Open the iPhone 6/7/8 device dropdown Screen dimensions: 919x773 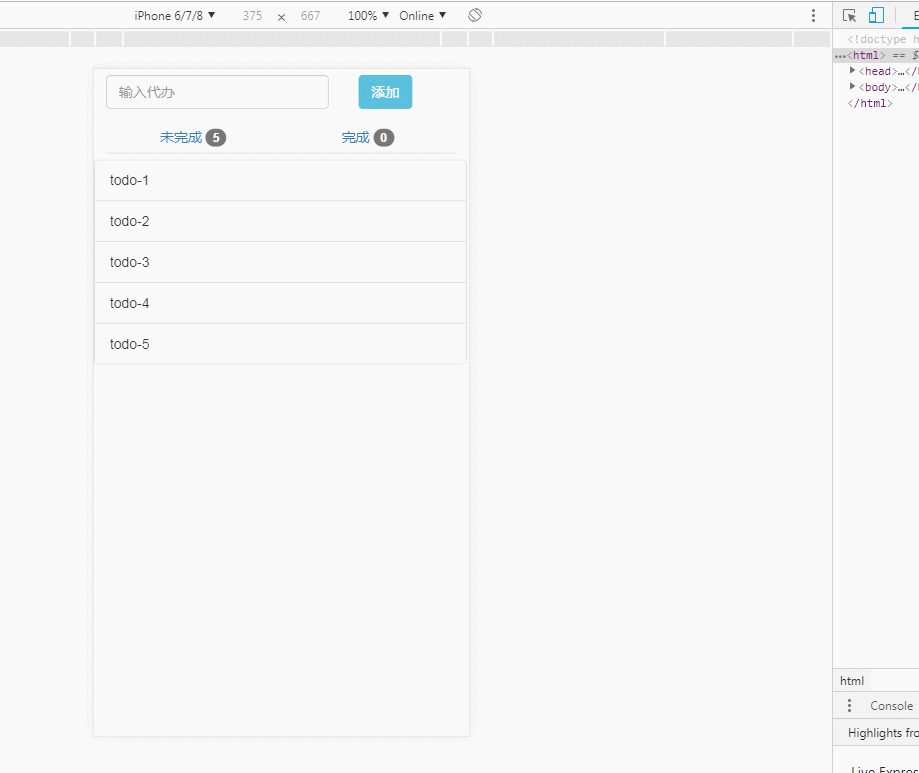tap(175, 16)
